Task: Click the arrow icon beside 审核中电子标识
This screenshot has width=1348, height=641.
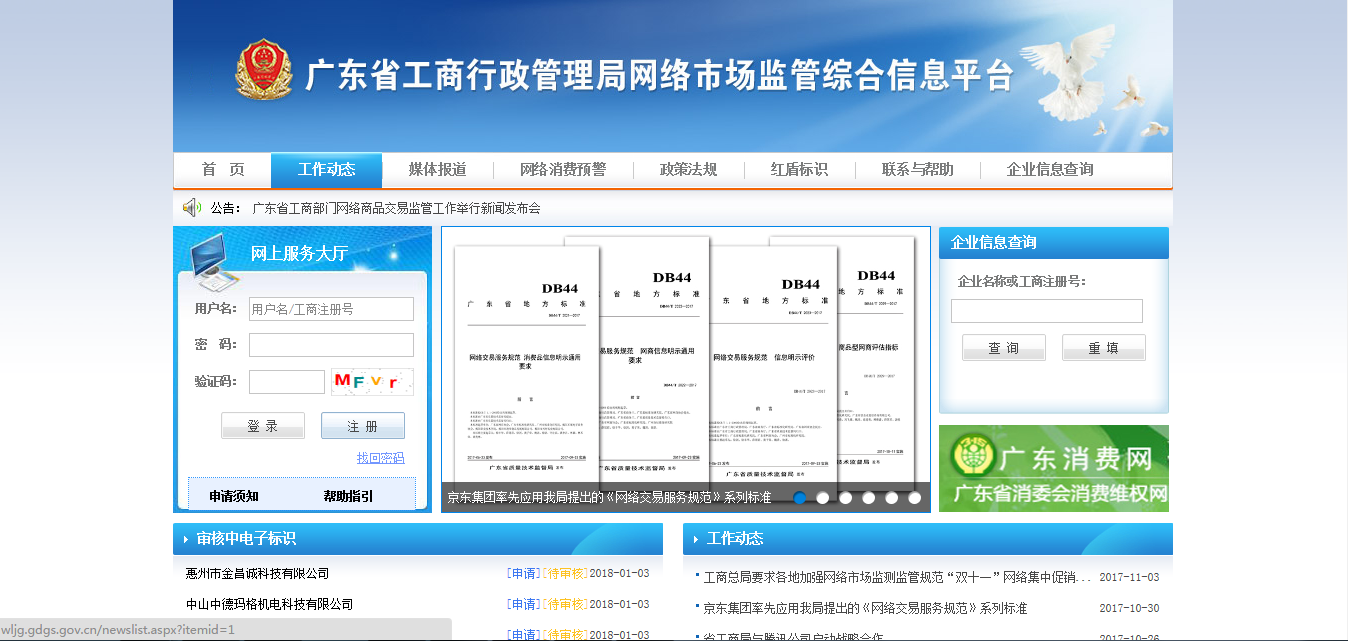Action: (185, 539)
